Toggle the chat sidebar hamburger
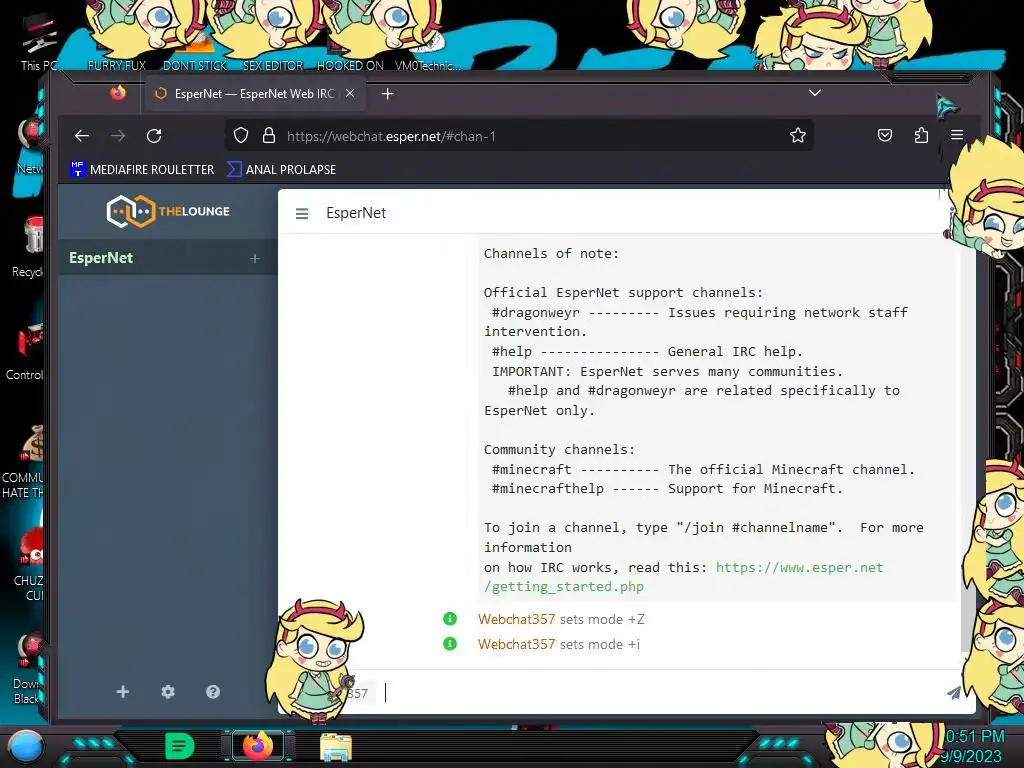Viewport: 1024px width, 768px height. click(302, 214)
